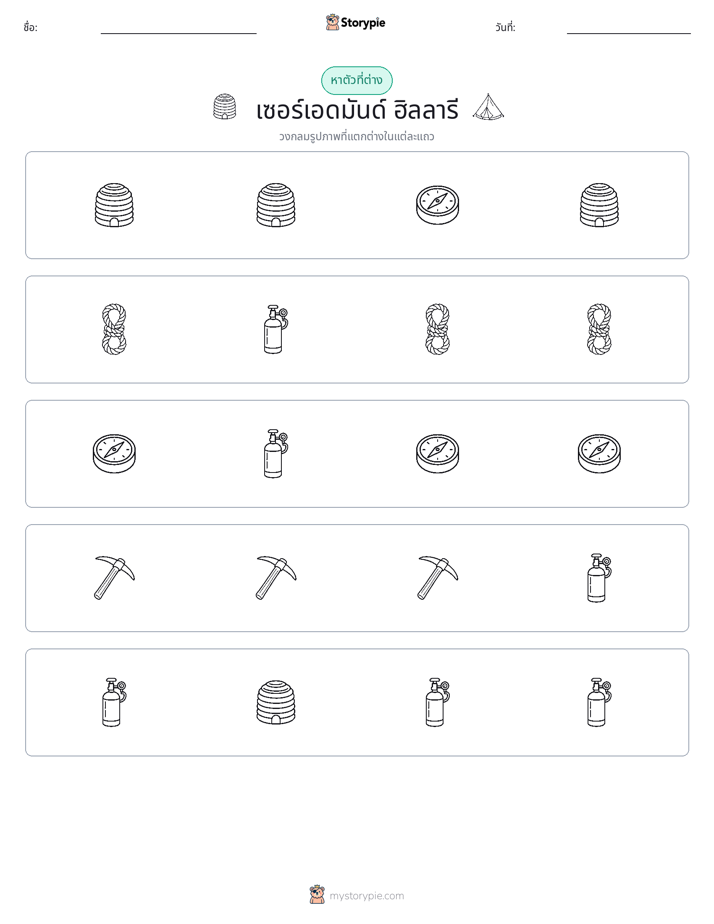The width and height of the screenshot is (714, 924).
Task: Click the first oxygen tank in bottom row
Action: coord(114,702)
